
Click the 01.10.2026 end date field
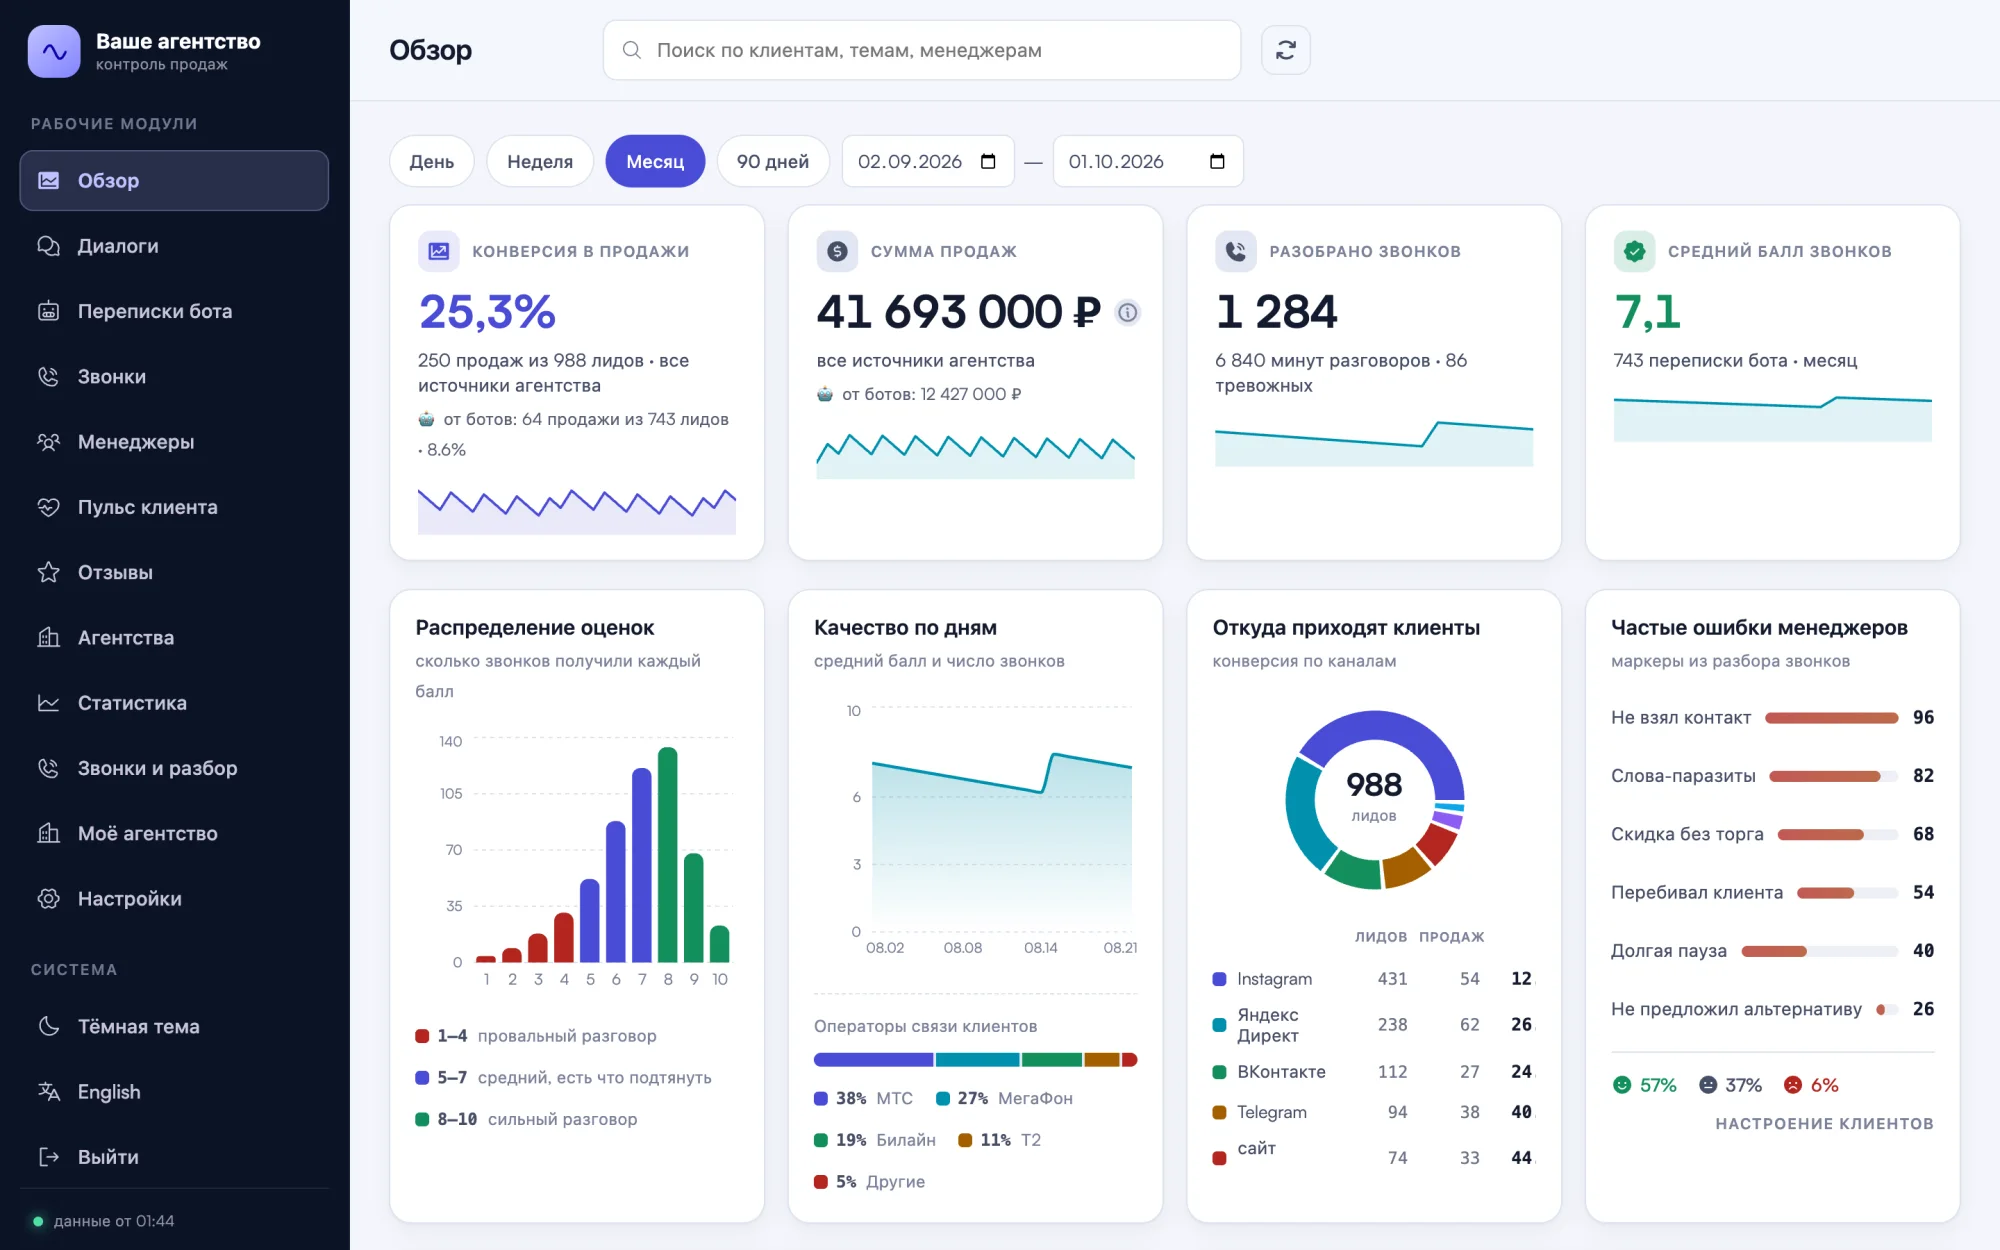point(1148,161)
